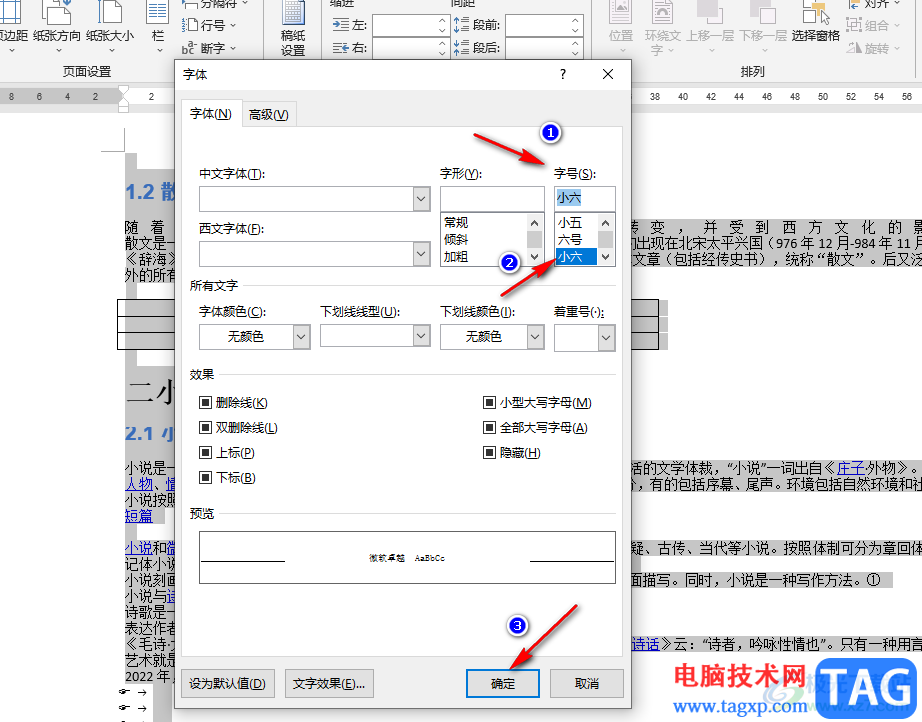
Task: Toggle Small caps (小型大写字母) checkbox
Action: click(489, 403)
